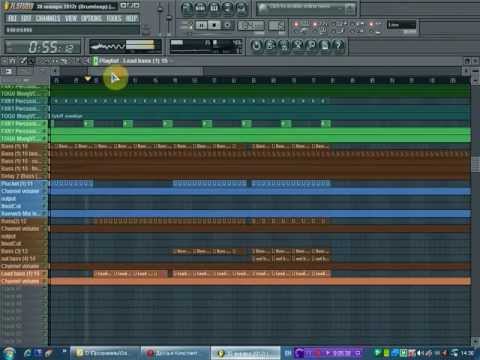Toggle the leftmost red lit recording-panel switch
Screen dimensions: 480x360
(296, 24)
